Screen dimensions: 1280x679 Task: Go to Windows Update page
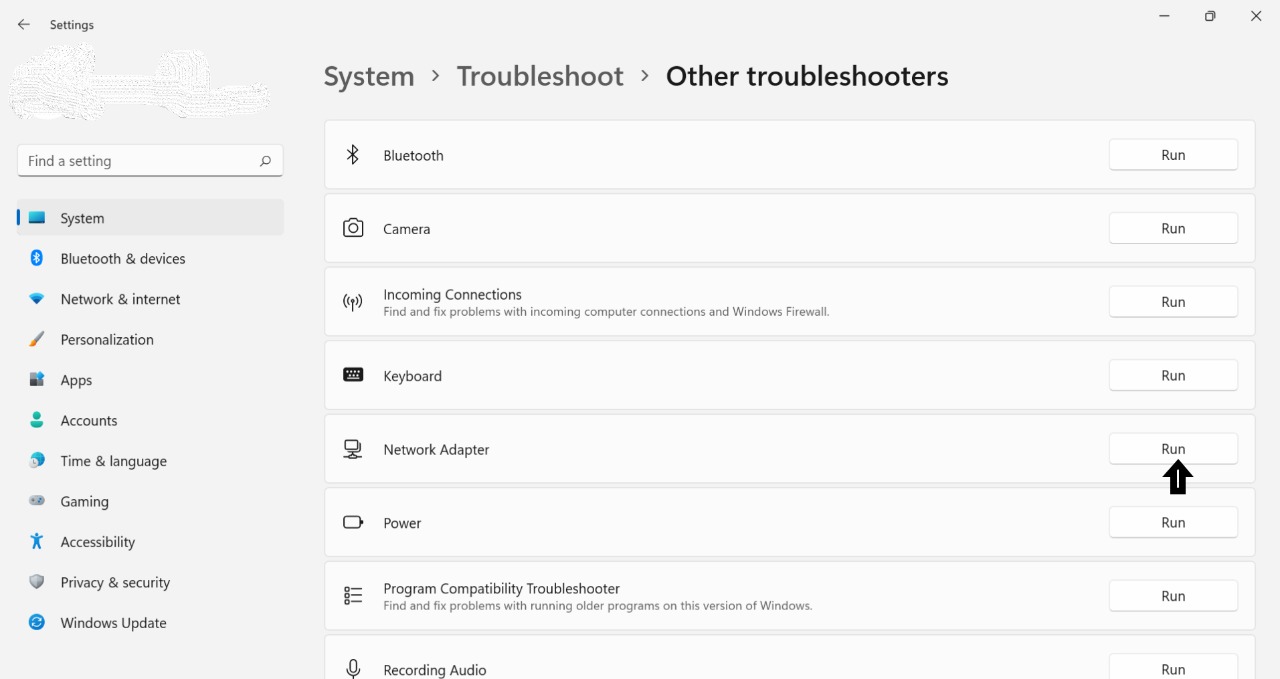click(113, 623)
